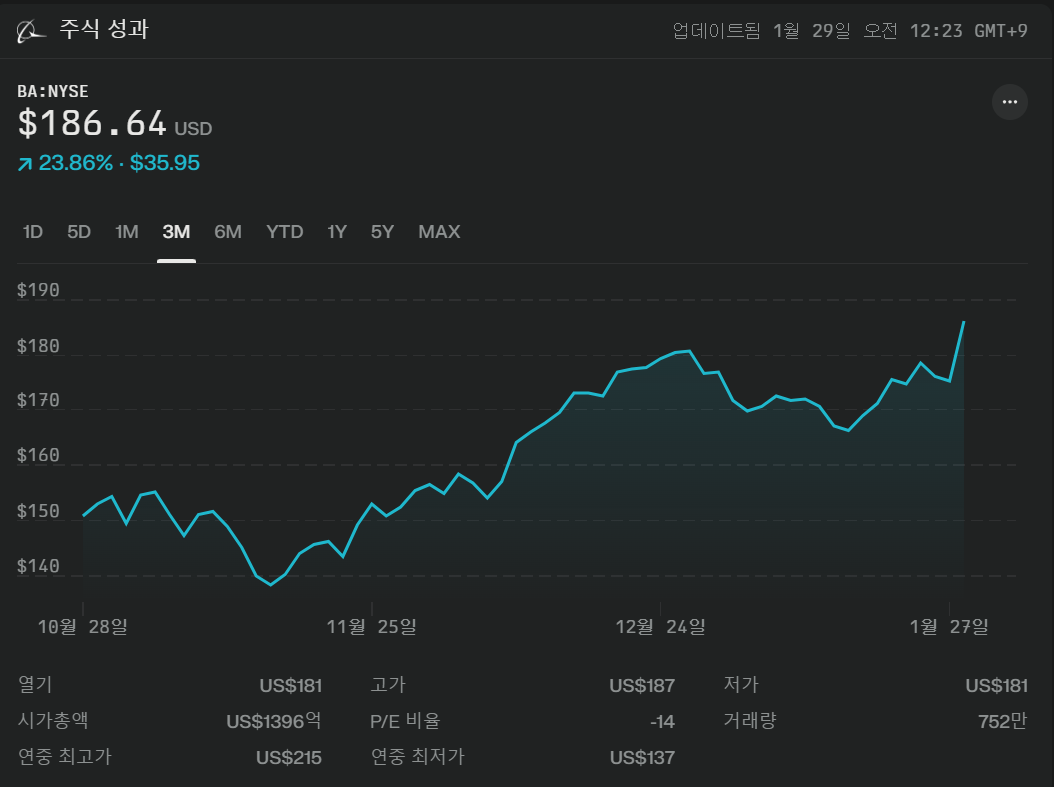
Task: Show the MAX range chart
Action: (439, 232)
